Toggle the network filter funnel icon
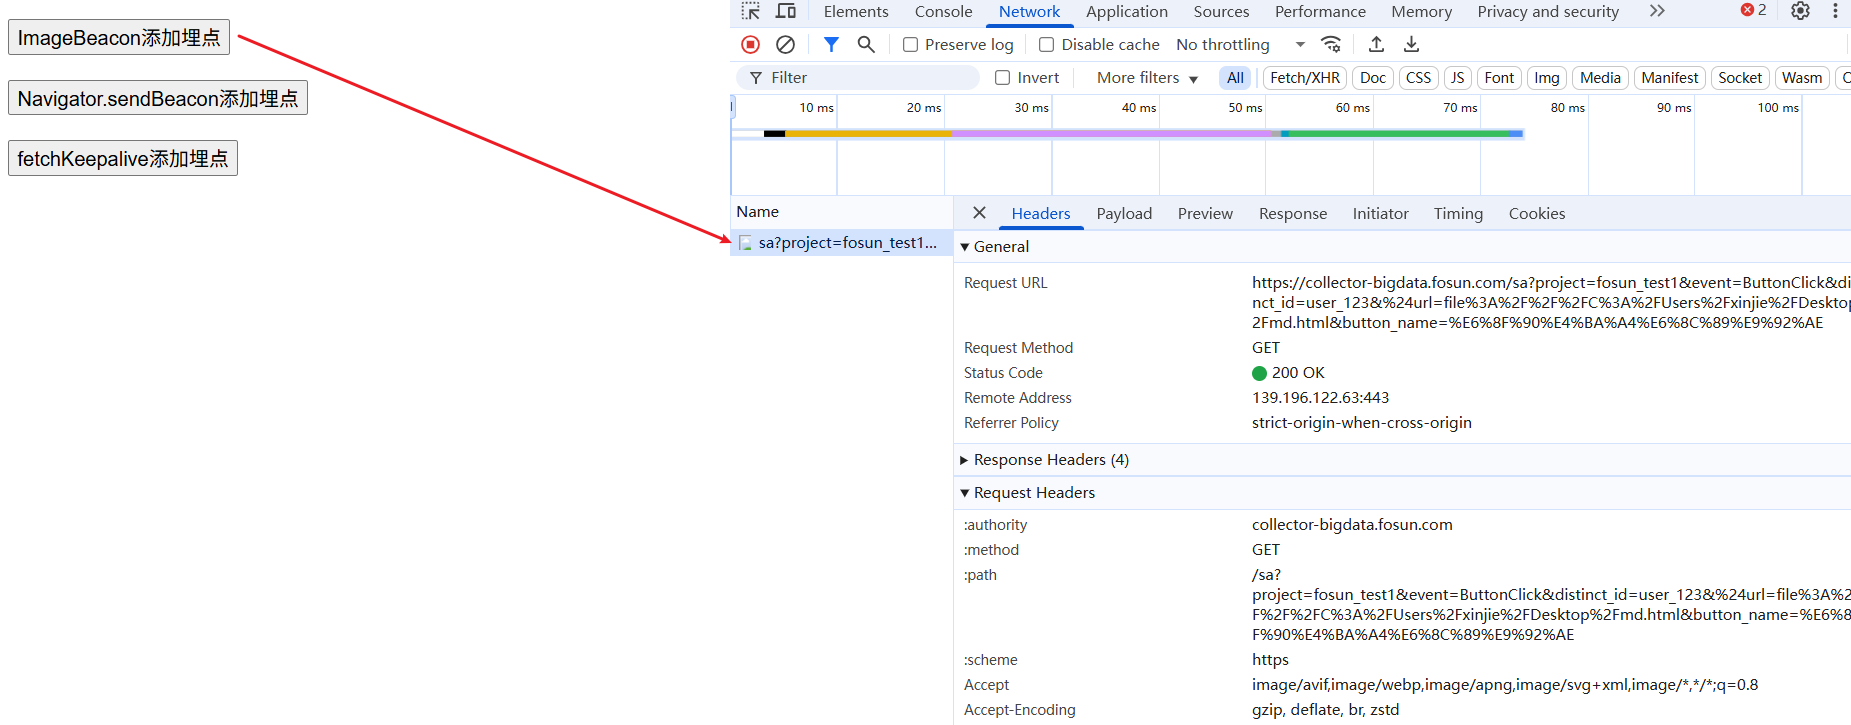The width and height of the screenshot is (1851, 725). coord(831,44)
